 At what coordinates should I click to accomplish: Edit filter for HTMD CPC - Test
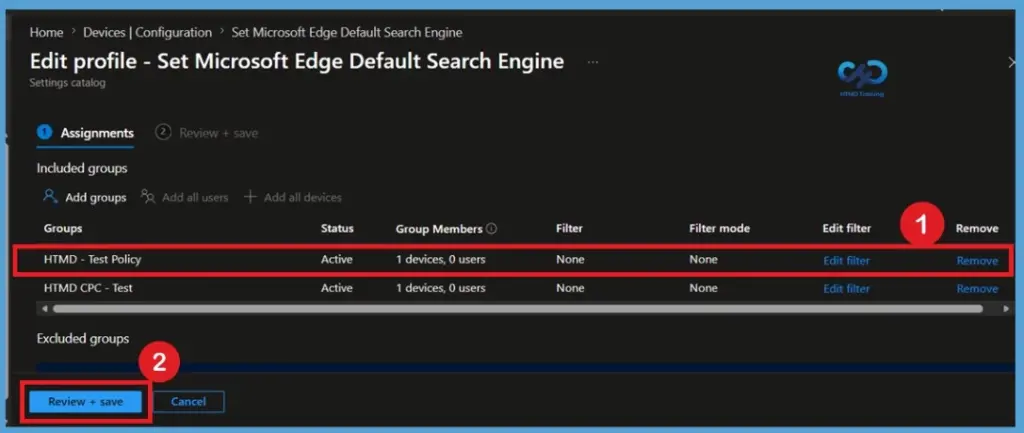(x=846, y=289)
